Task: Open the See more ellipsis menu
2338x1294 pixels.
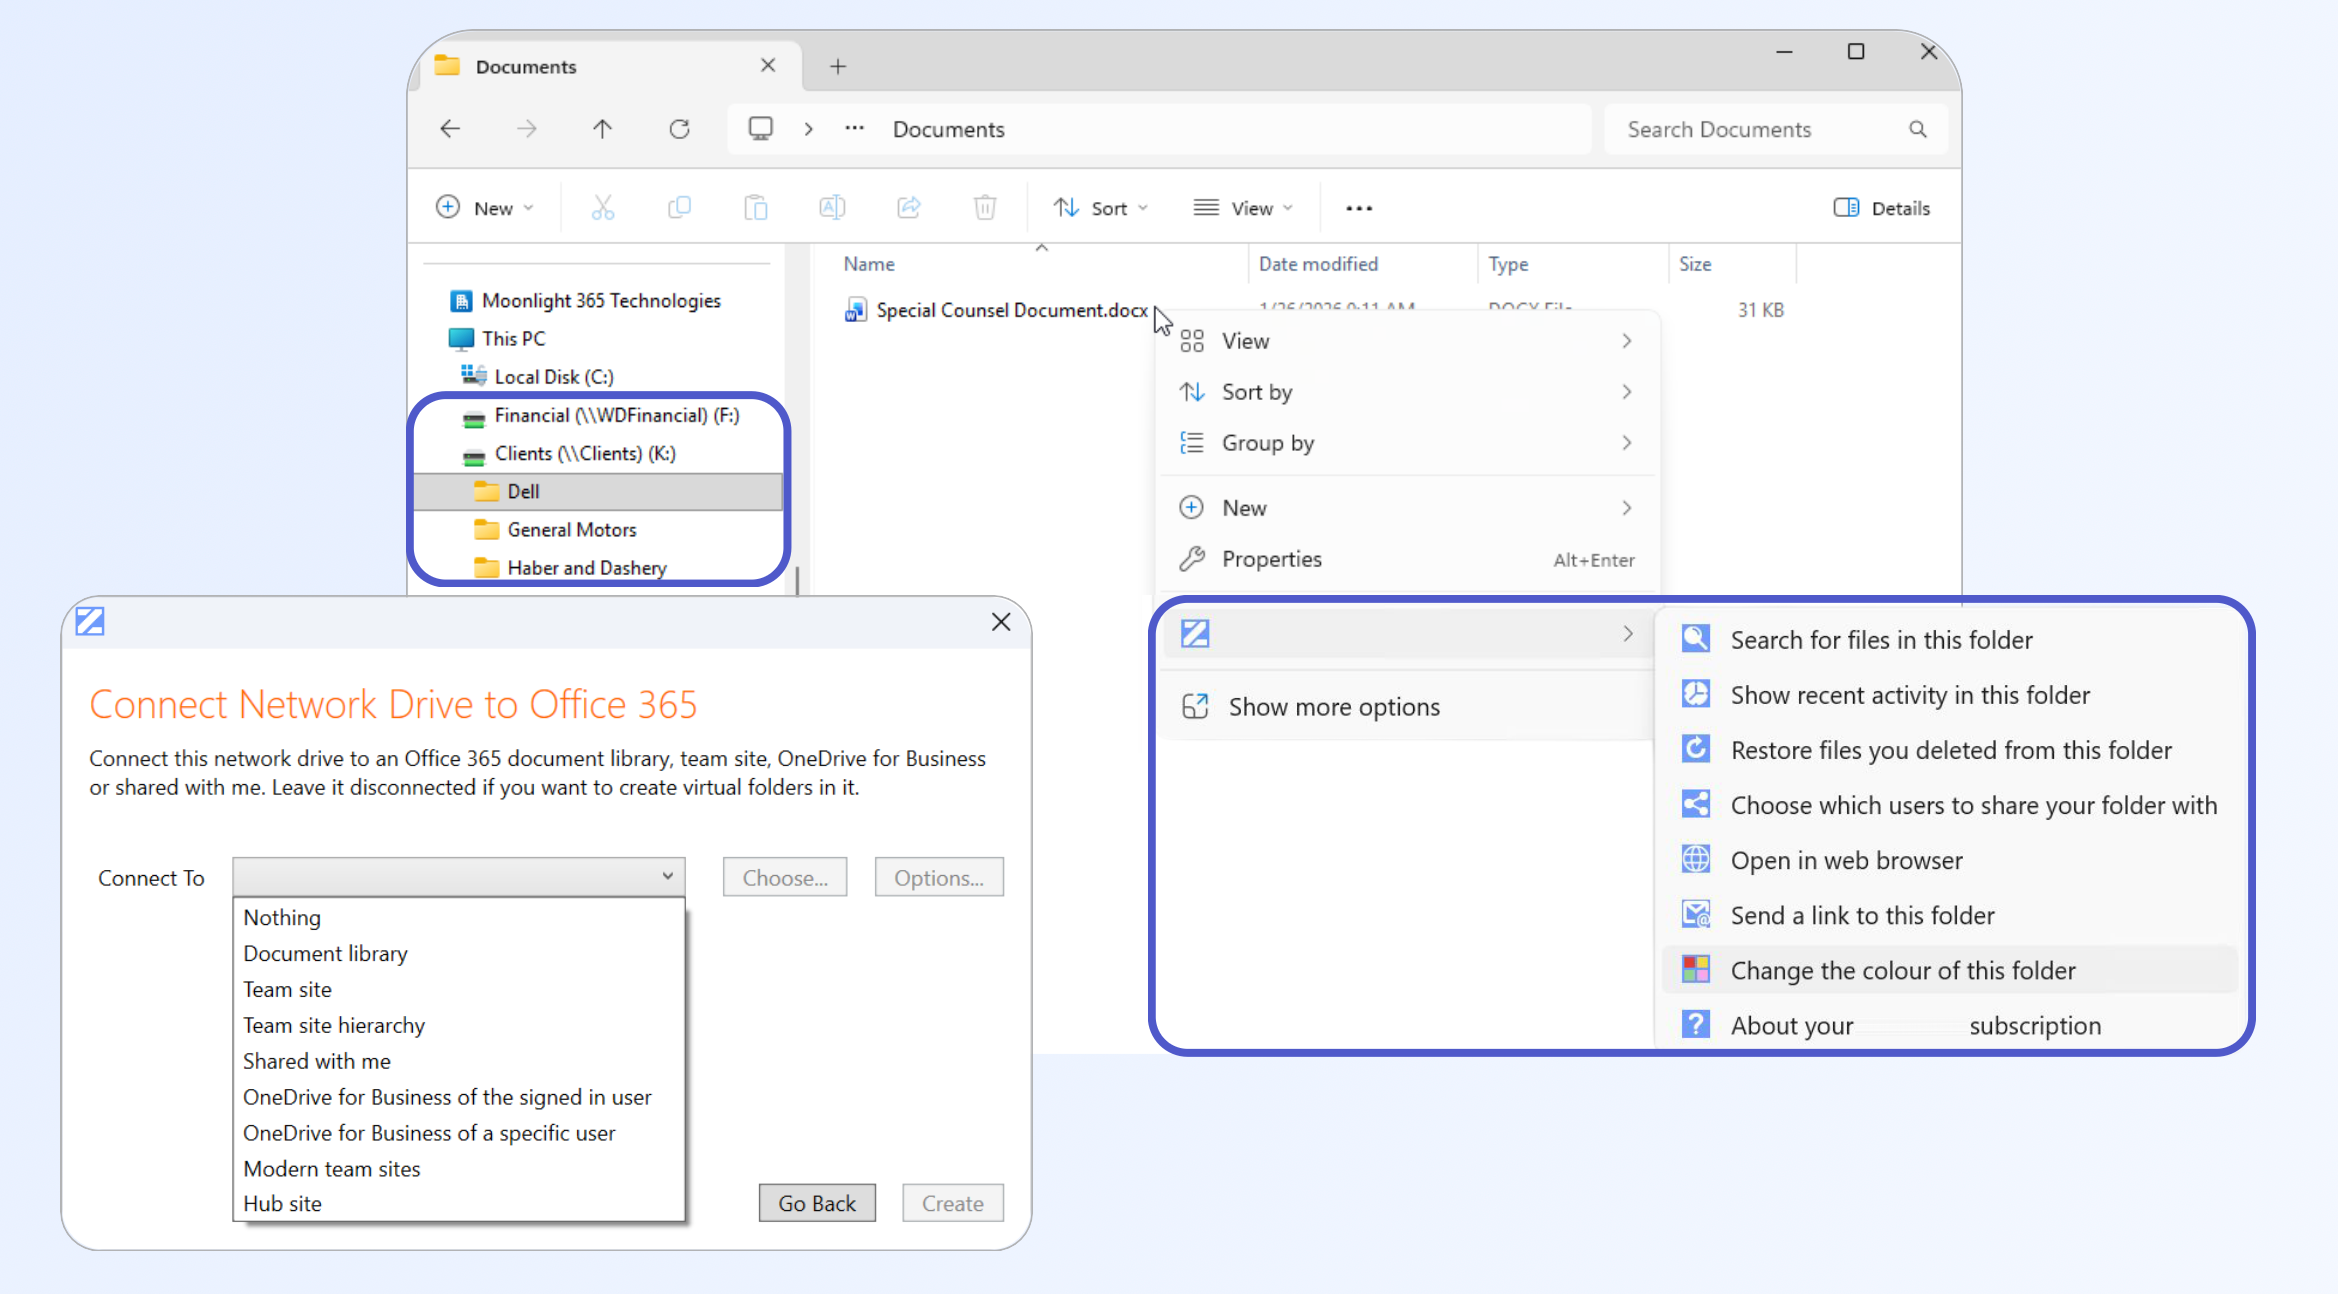Action: click(x=1359, y=208)
